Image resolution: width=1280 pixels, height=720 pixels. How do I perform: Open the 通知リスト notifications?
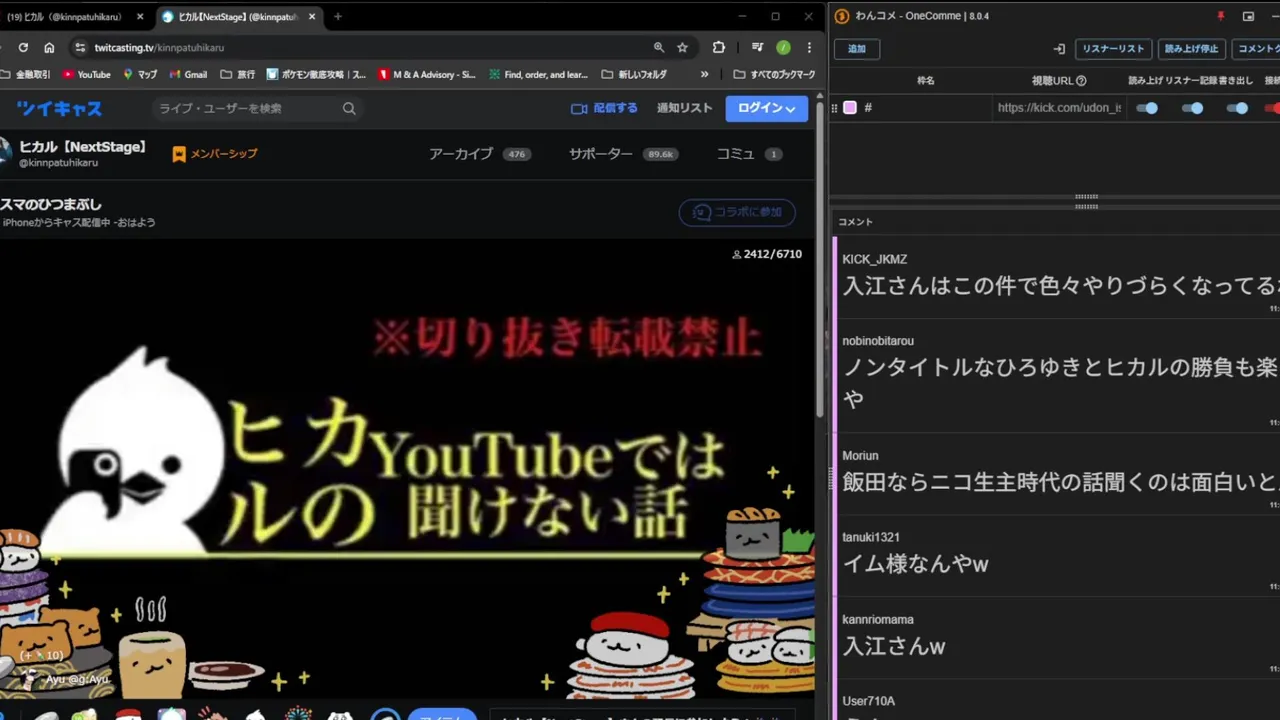(x=685, y=108)
